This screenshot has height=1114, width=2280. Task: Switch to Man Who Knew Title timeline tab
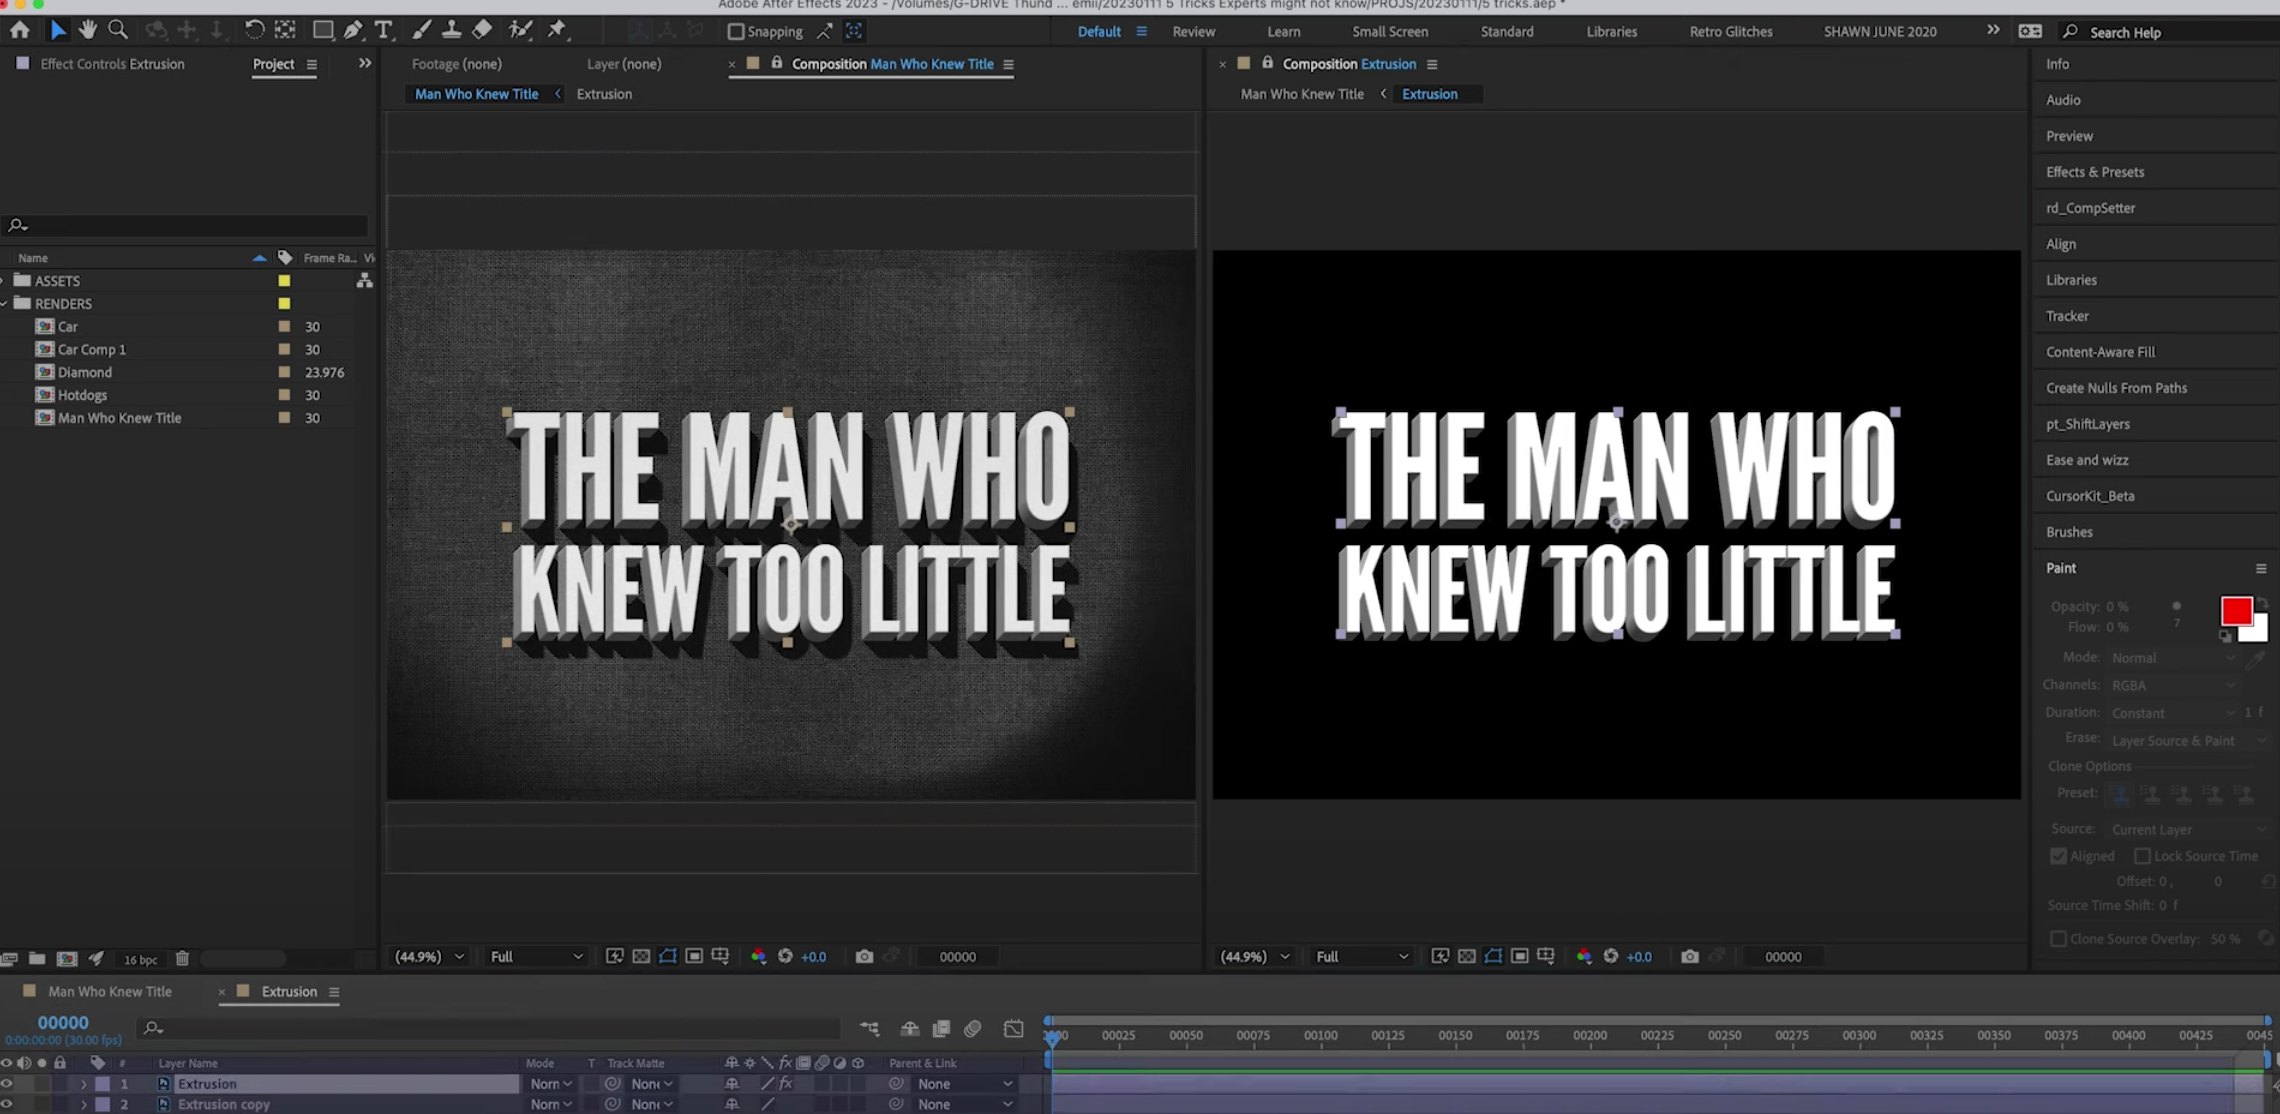tap(110, 992)
